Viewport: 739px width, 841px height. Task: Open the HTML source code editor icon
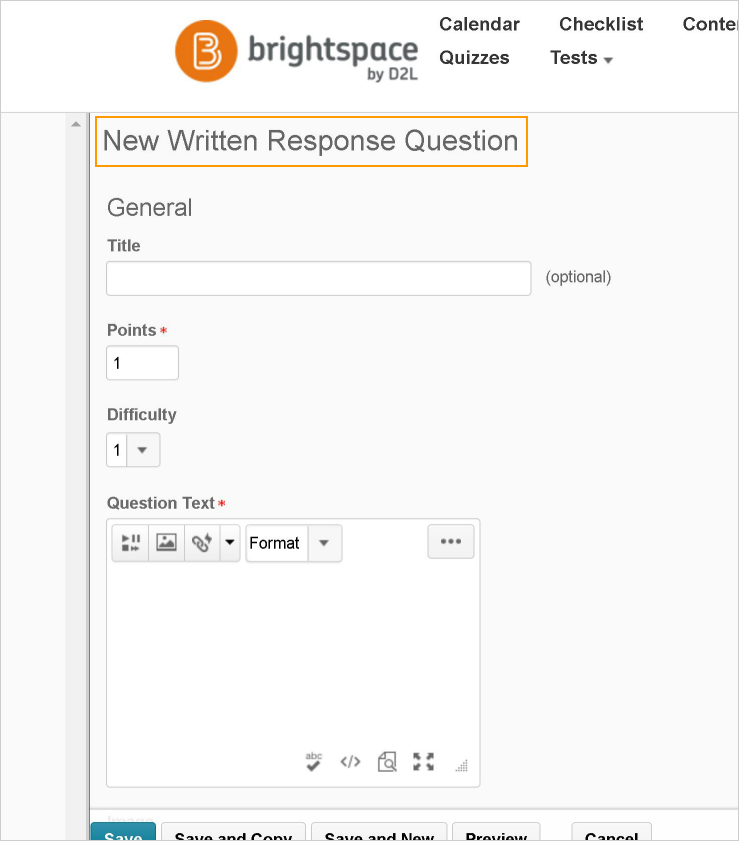(350, 762)
